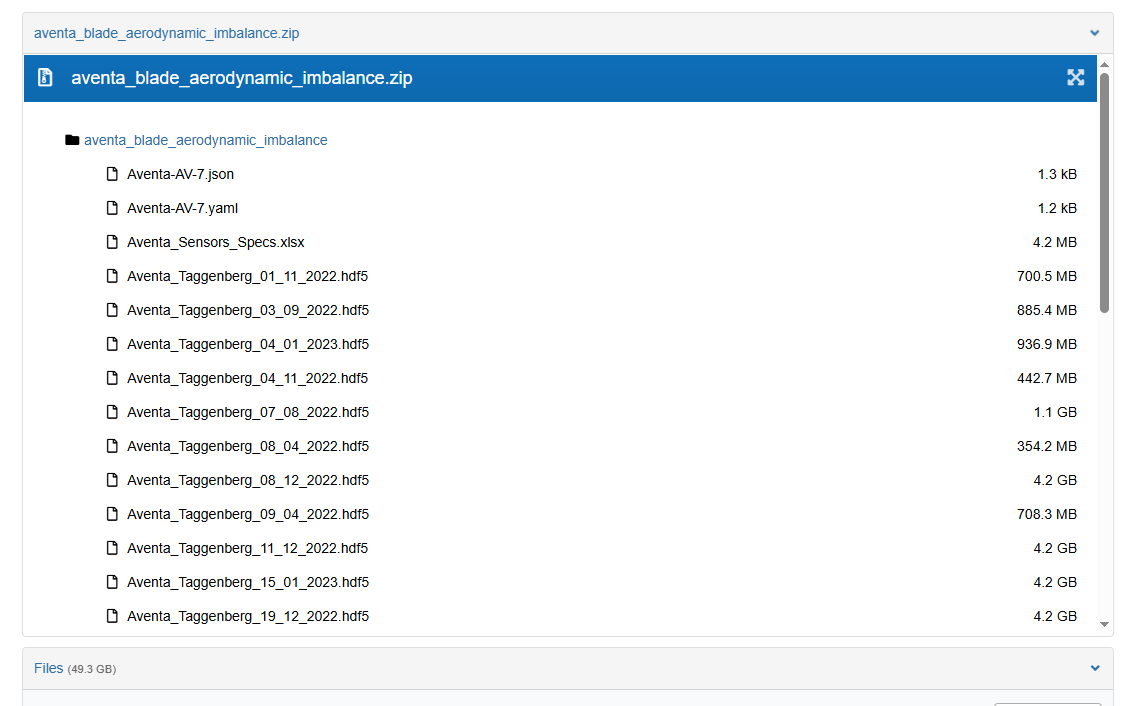The image size is (1129, 706).
Task: Click the zip archive icon in blue header
Action: (x=45, y=78)
